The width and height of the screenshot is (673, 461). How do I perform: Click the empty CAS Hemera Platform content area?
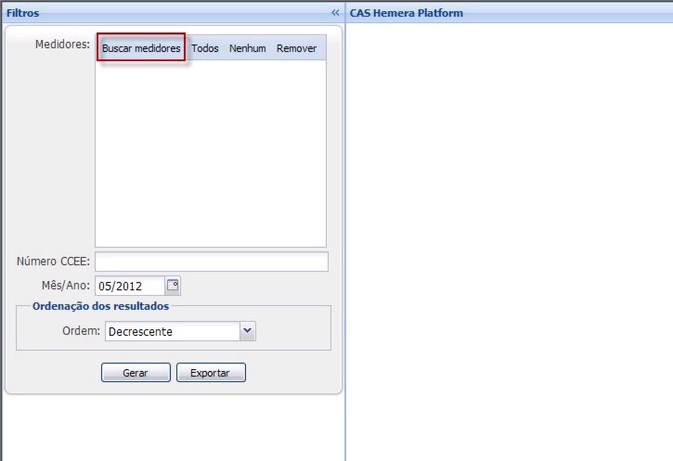click(x=509, y=240)
